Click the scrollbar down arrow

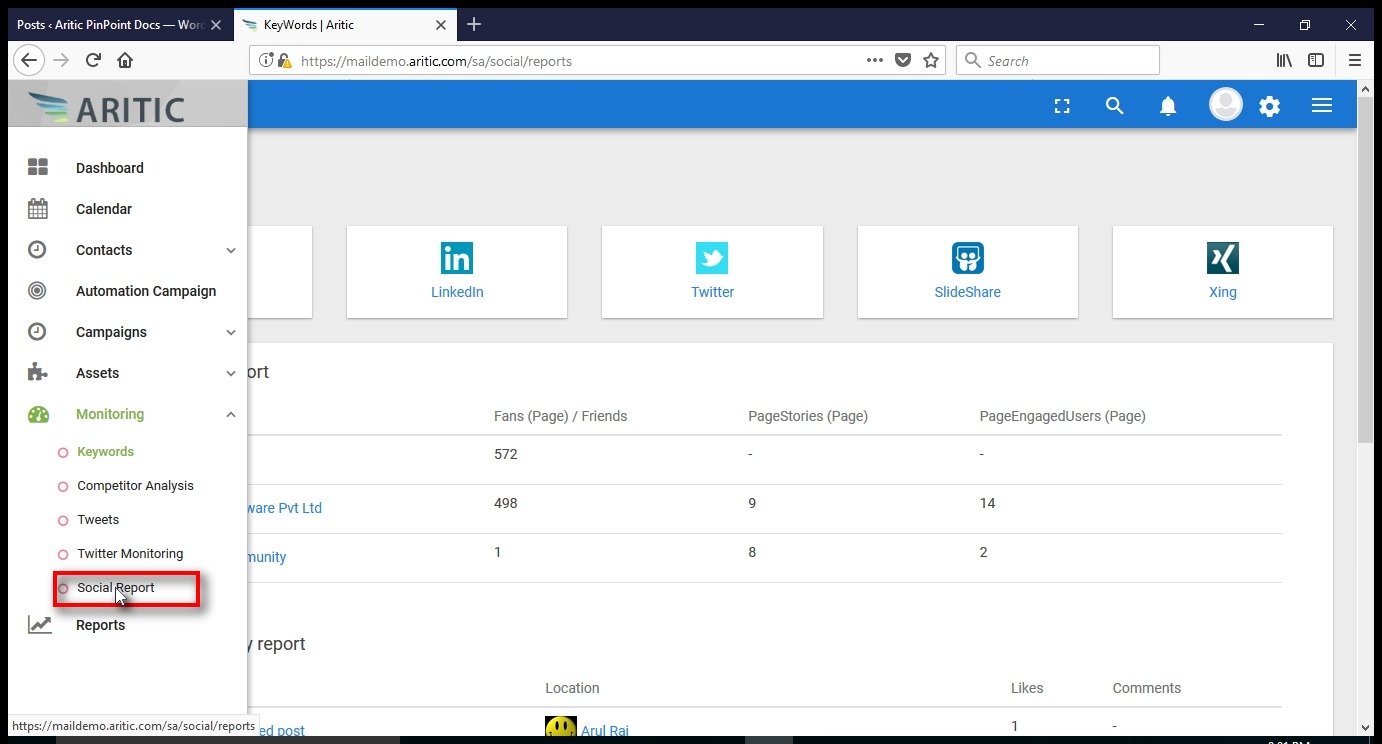(1366, 728)
